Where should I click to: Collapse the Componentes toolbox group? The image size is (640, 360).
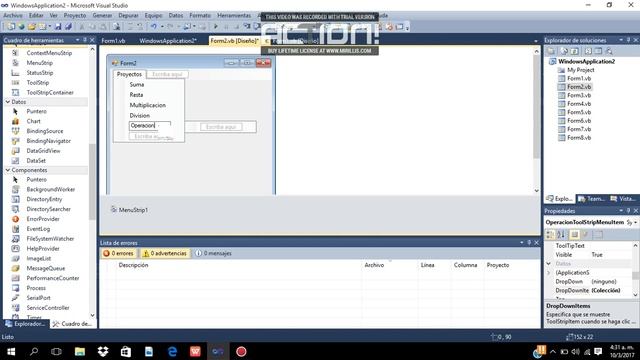(8, 170)
